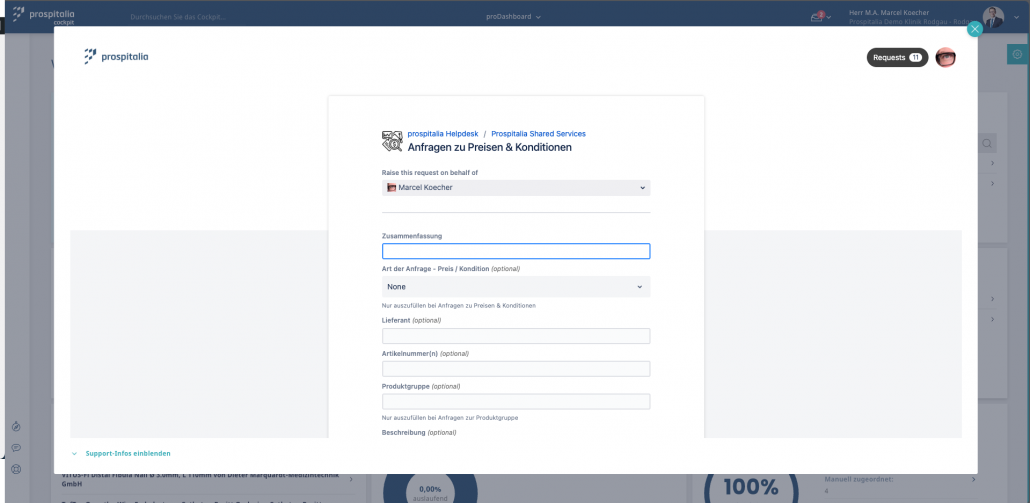Open the Requests button with count 11

[x=896, y=58]
